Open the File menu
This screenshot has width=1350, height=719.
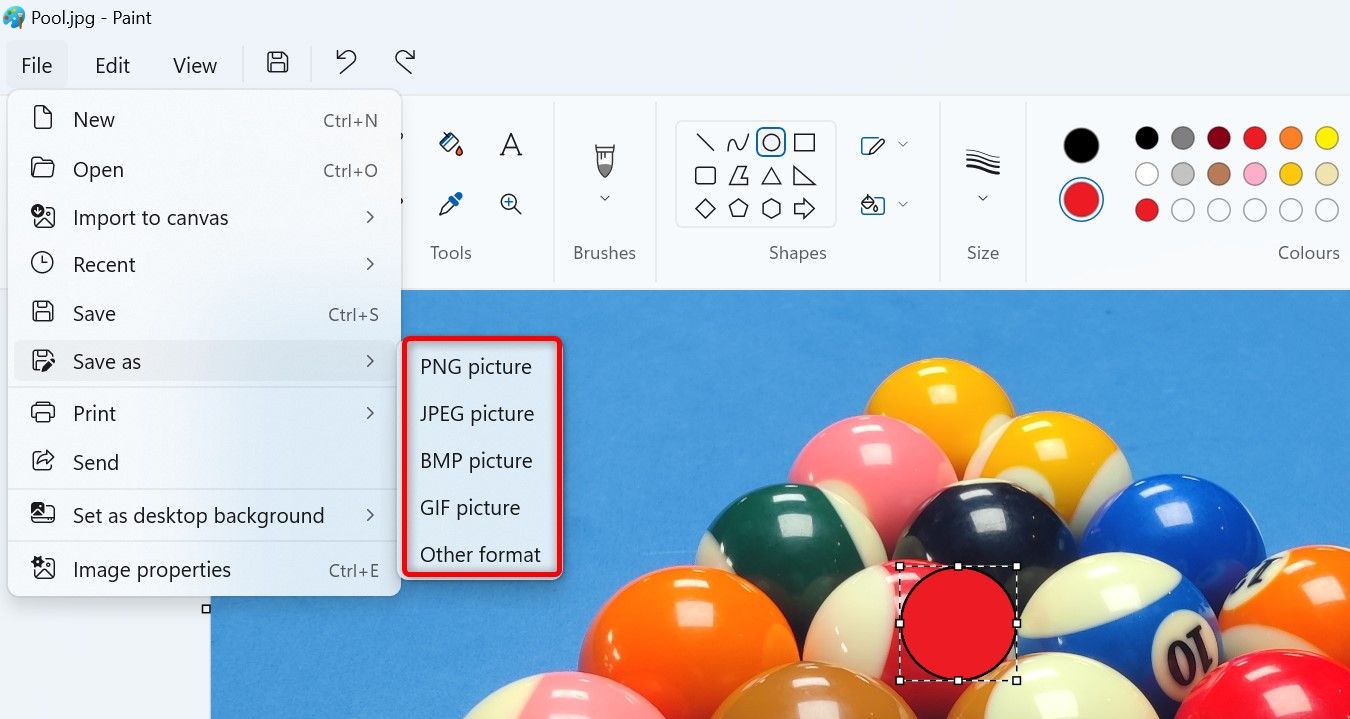37,65
